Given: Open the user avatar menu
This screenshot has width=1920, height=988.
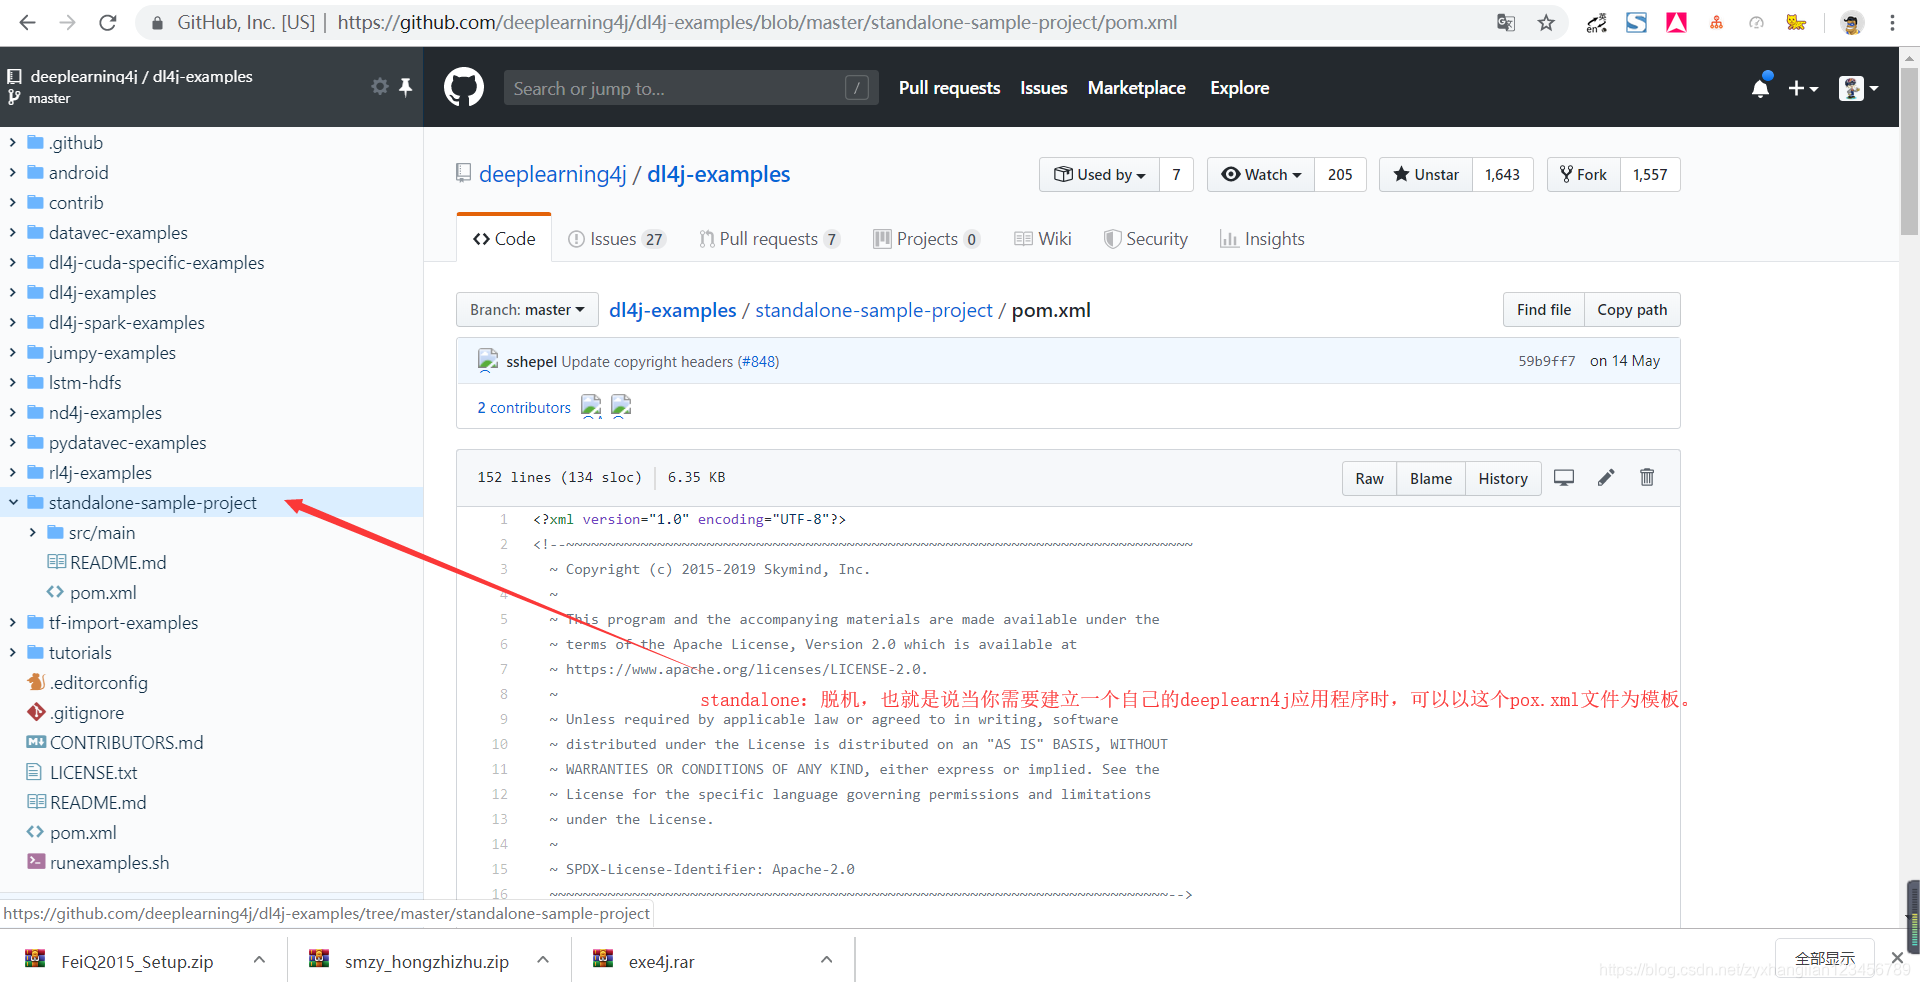Looking at the screenshot, I should click(x=1858, y=88).
